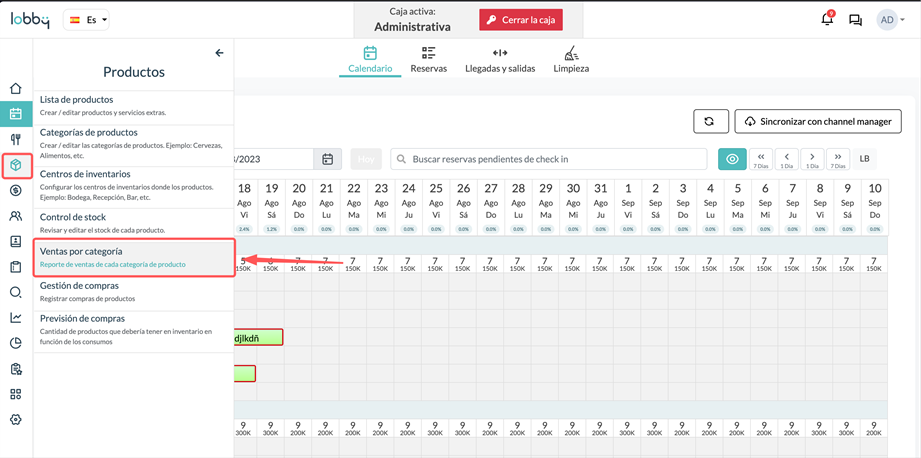Open the settings gear sidebar icon
Image resolution: width=921 pixels, height=458 pixels.
[16, 419]
